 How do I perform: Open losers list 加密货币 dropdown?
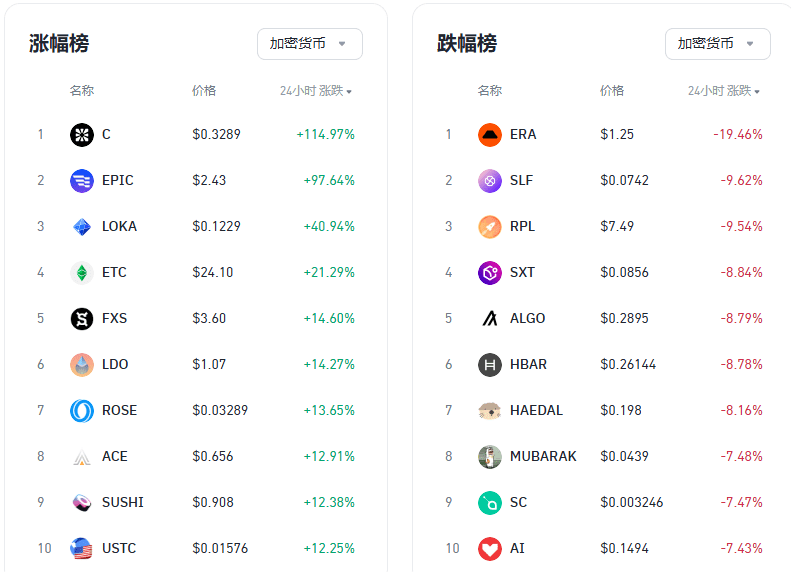pos(718,44)
